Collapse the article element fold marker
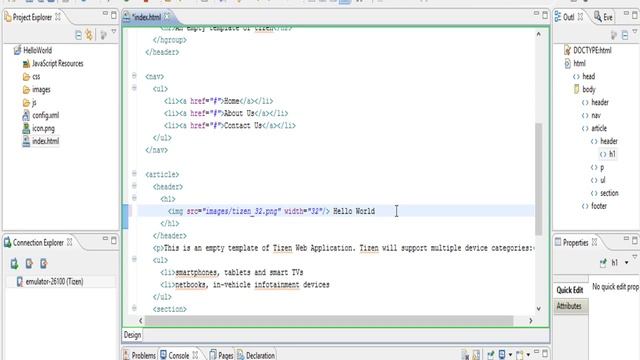The image size is (640, 360). click(134, 173)
